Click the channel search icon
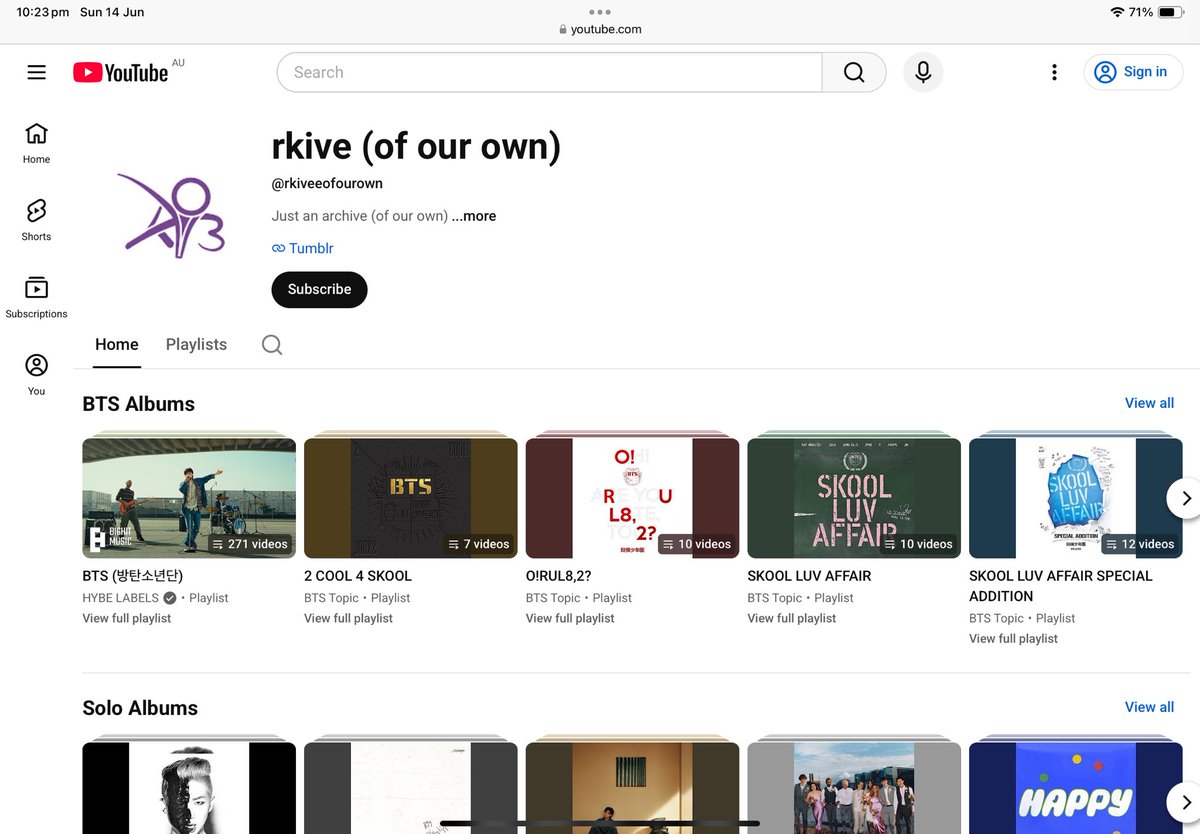The width and height of the screenshot is (1200, 834). click(x=272, y=345)
